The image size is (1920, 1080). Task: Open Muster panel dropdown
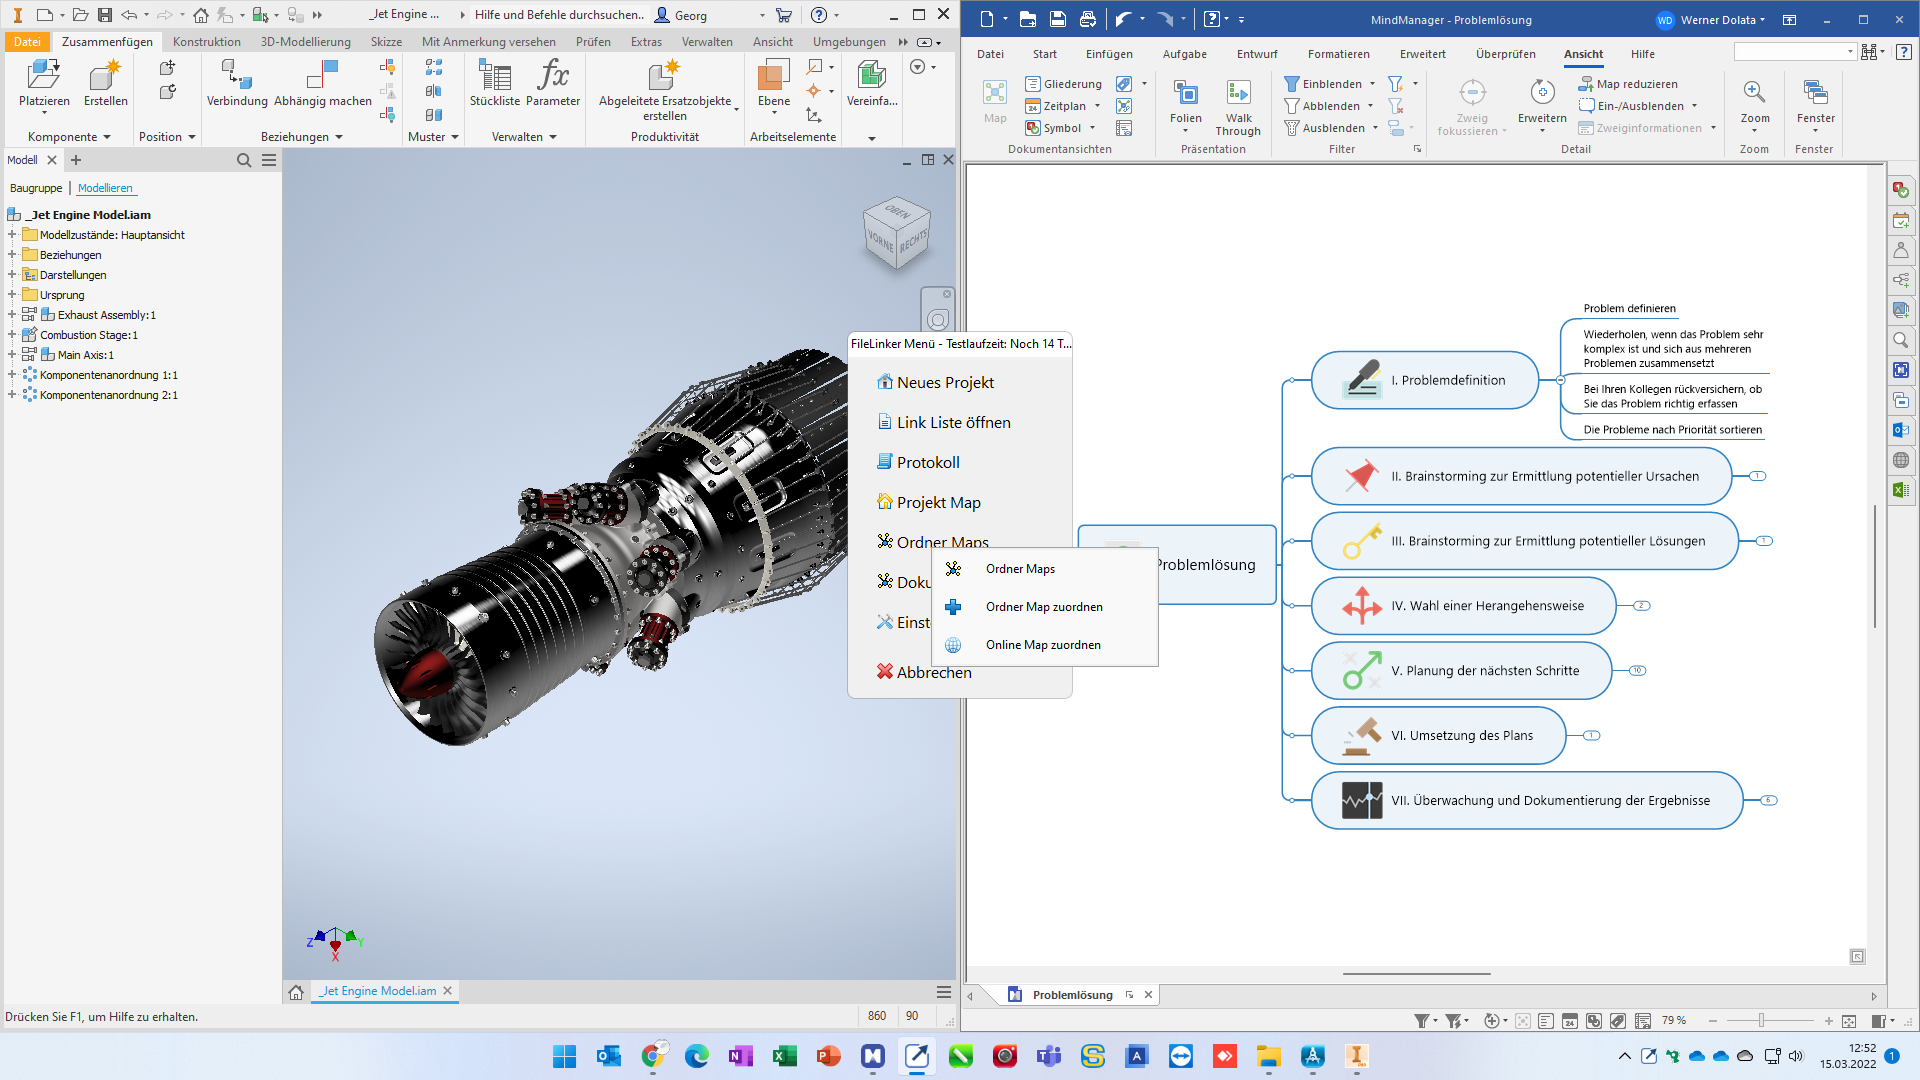click(x=433, y=137)
